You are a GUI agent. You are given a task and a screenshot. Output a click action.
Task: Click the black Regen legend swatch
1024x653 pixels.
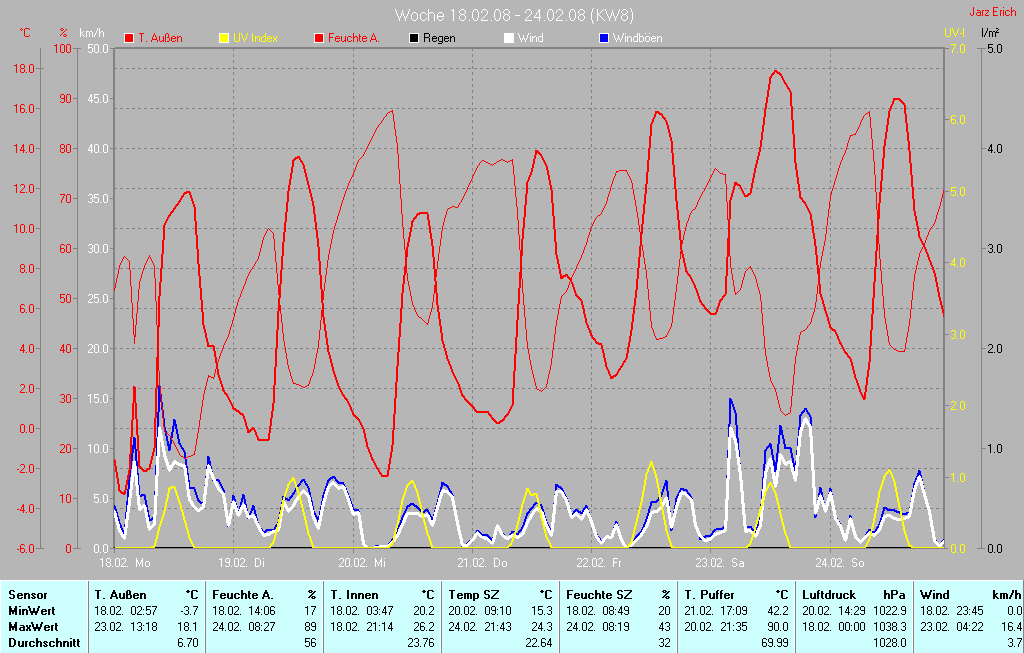pyautogui.click(x=414, y=39)
